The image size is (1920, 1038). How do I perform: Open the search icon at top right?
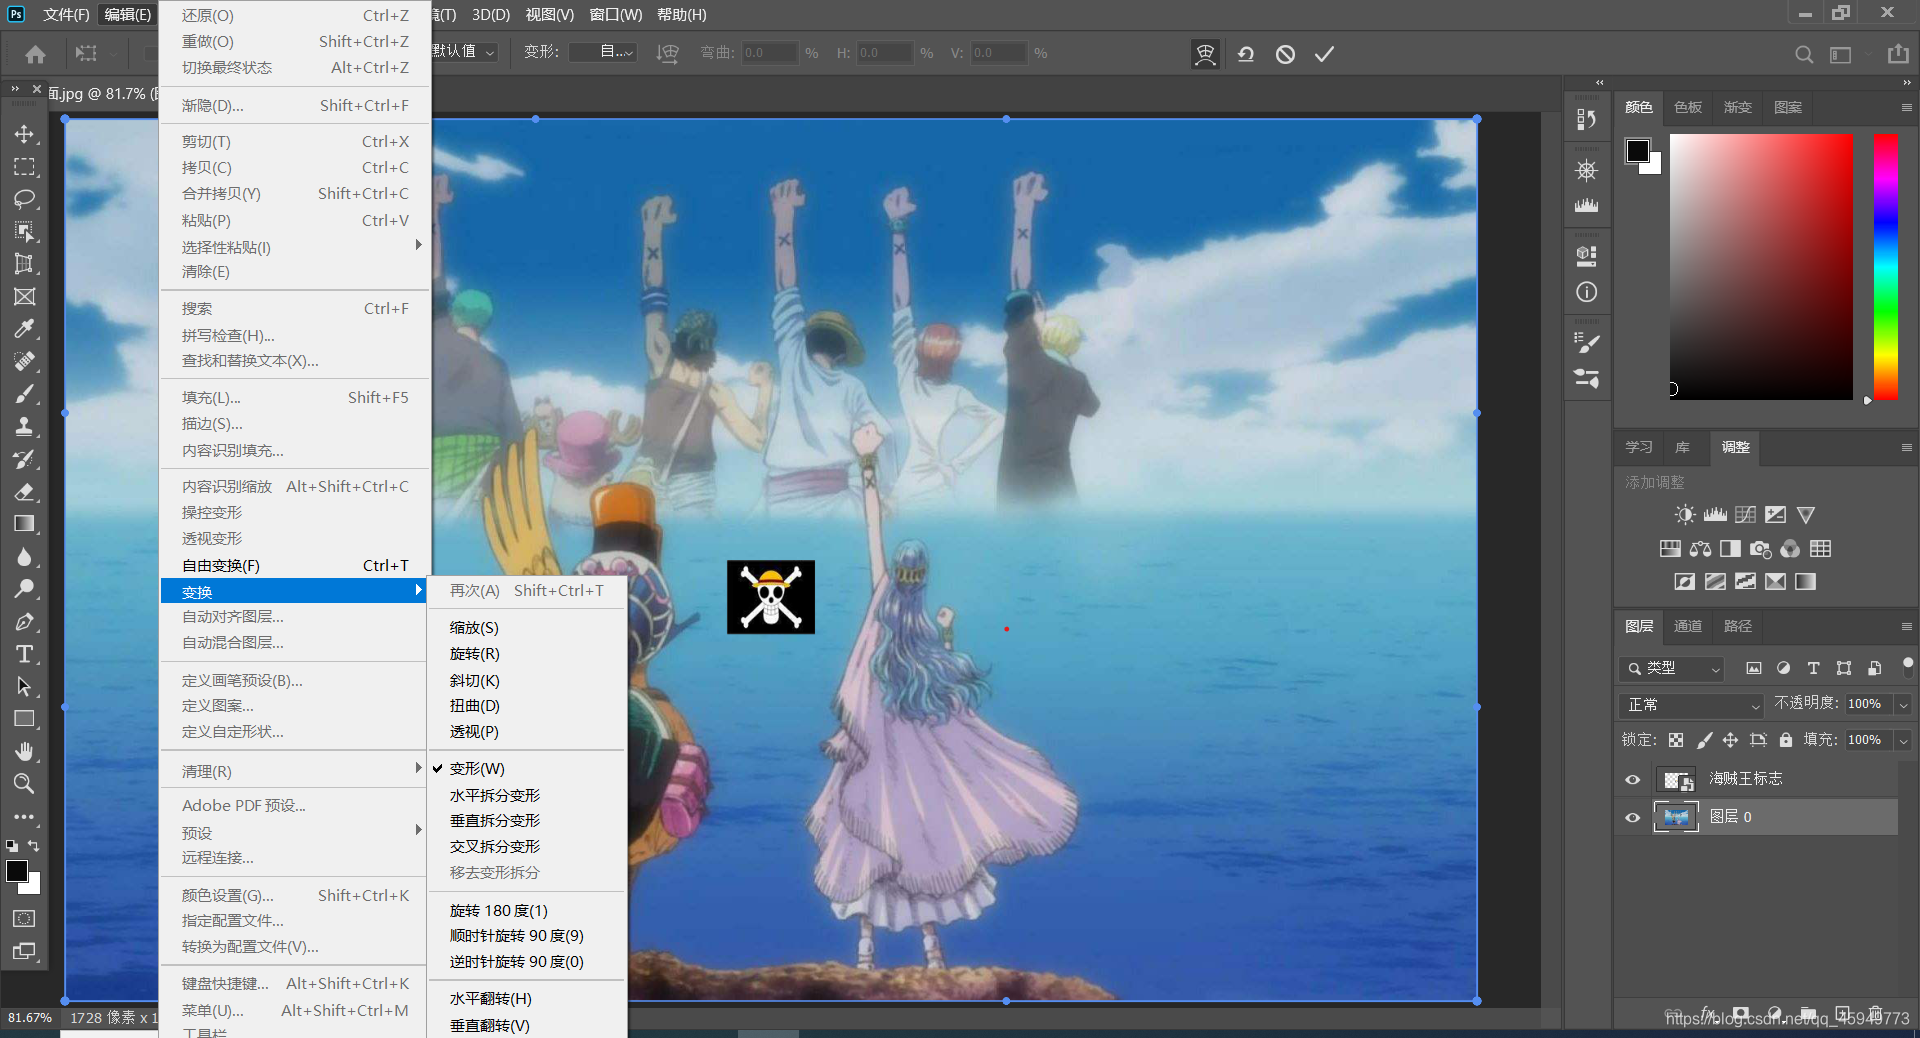(1804, 54)
